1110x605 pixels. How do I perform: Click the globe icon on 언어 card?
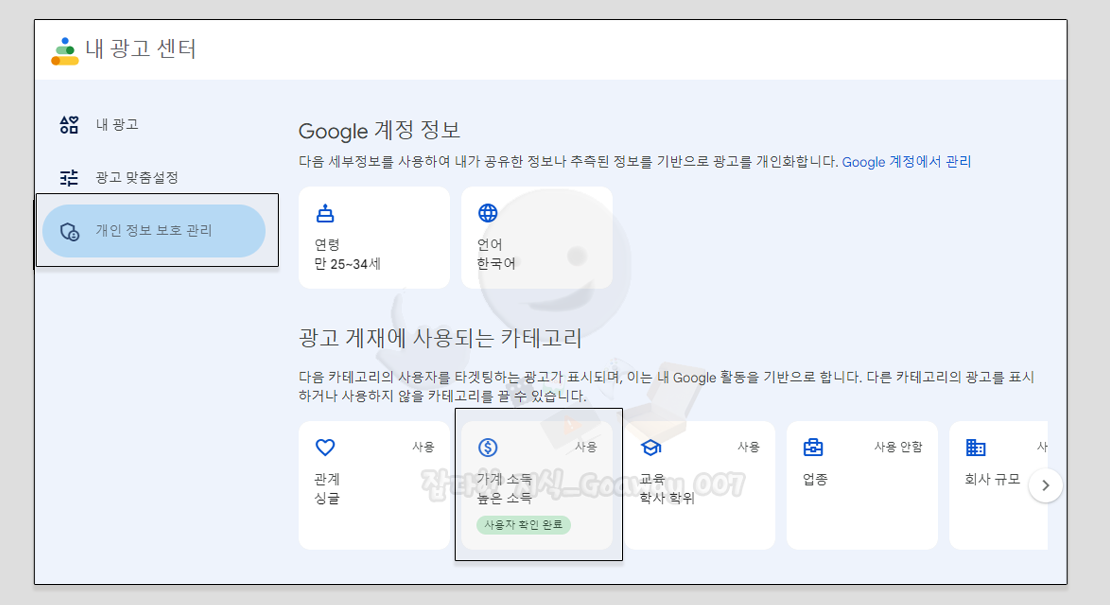coord(488,213)
